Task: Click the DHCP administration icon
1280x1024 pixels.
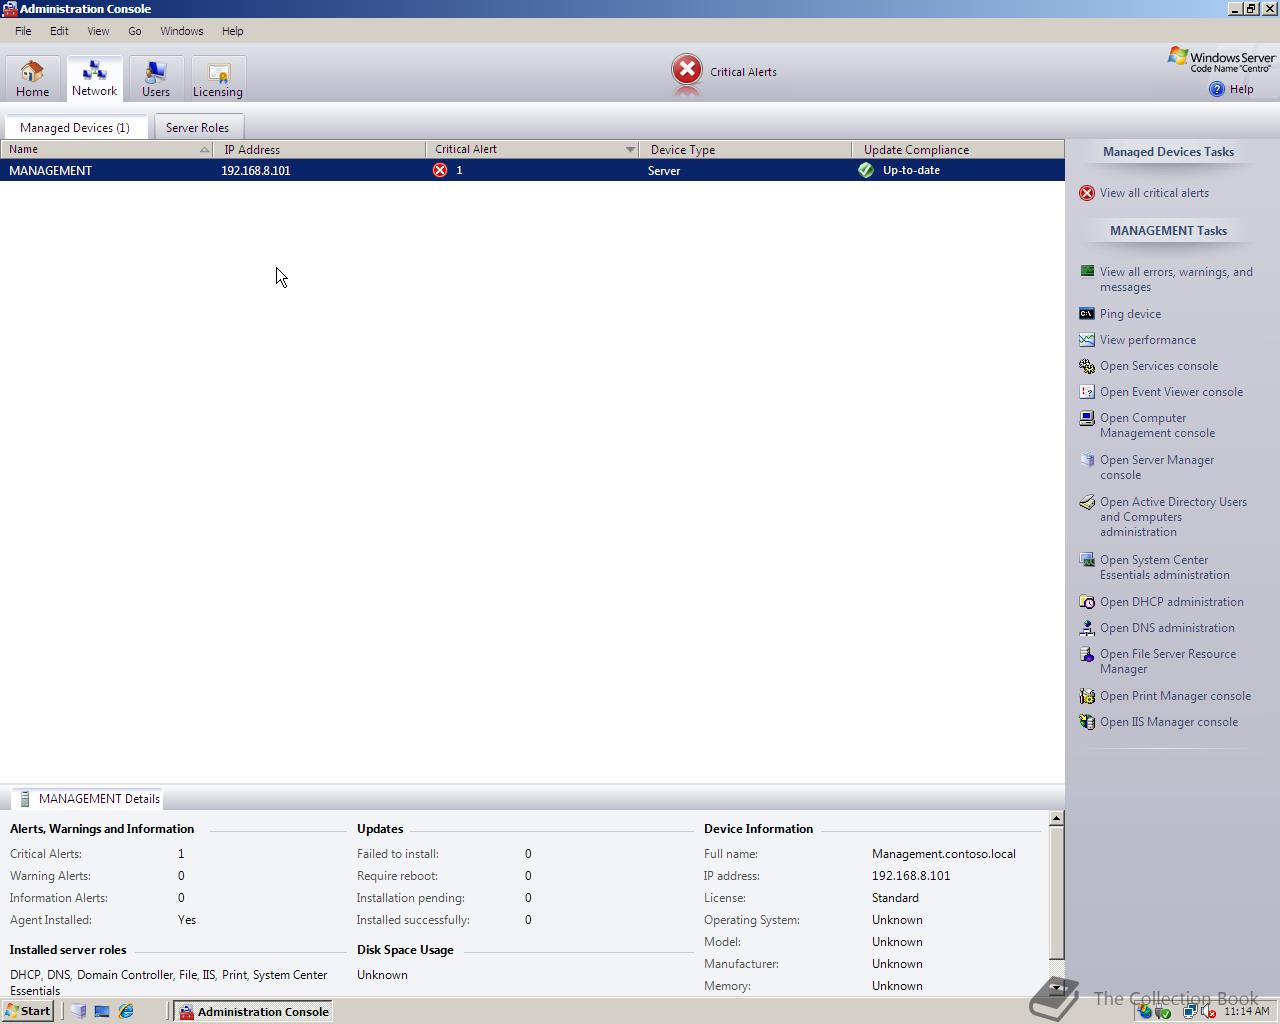Action: tap(1087, 602)
